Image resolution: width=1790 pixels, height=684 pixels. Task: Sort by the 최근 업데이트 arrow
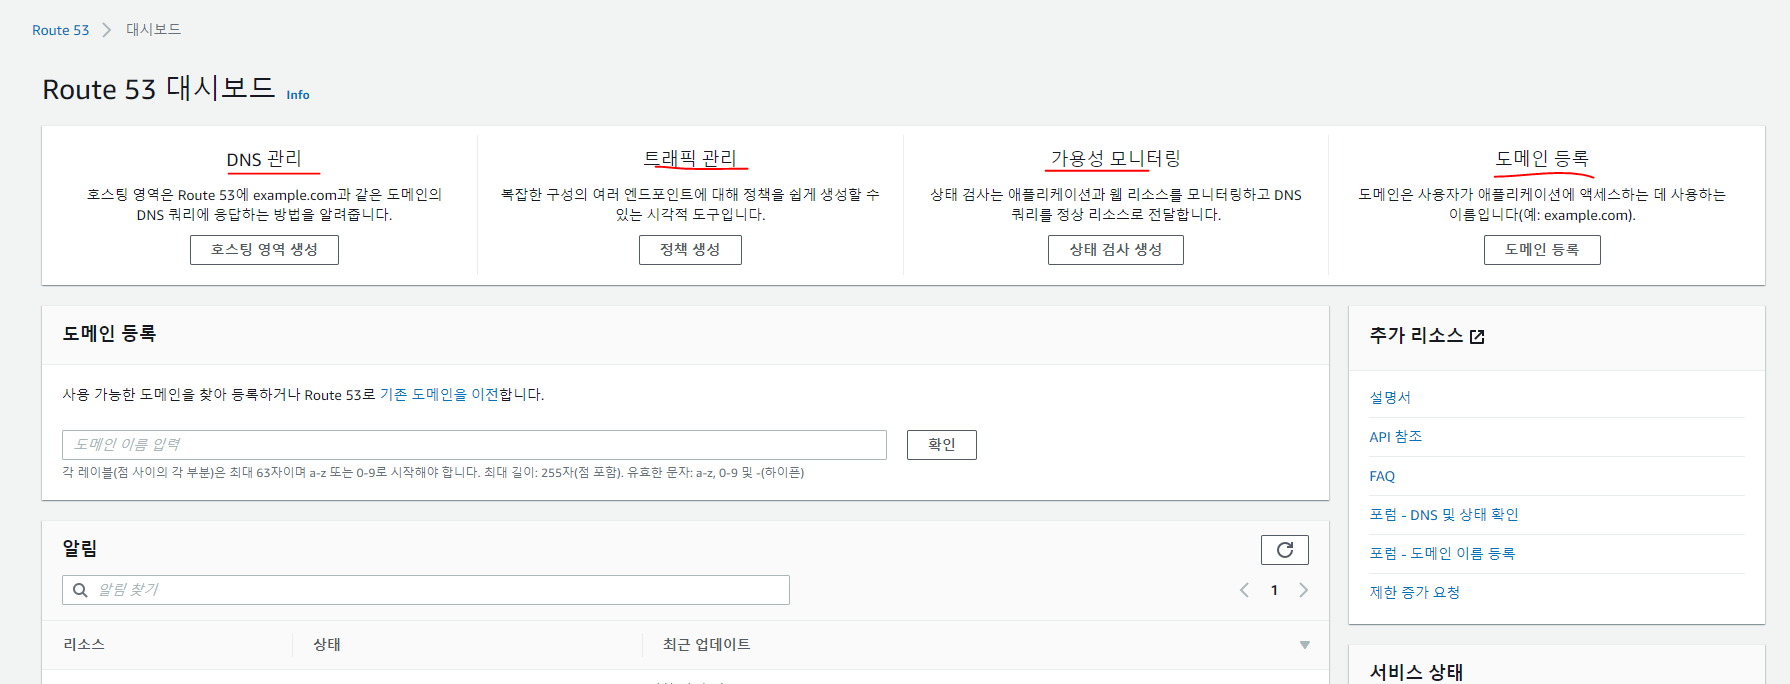(x=1304, y=645)
